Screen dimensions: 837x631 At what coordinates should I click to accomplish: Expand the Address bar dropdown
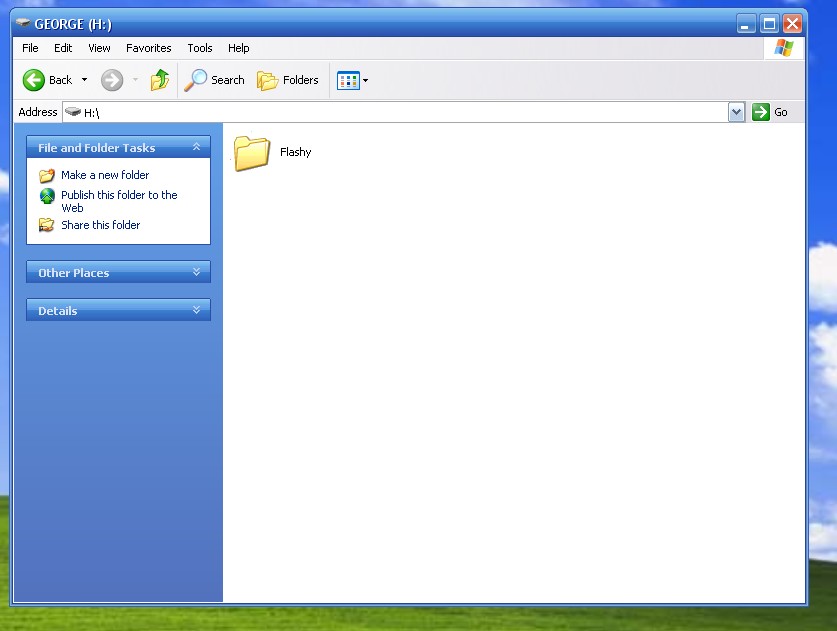click(x=737, y=112)
